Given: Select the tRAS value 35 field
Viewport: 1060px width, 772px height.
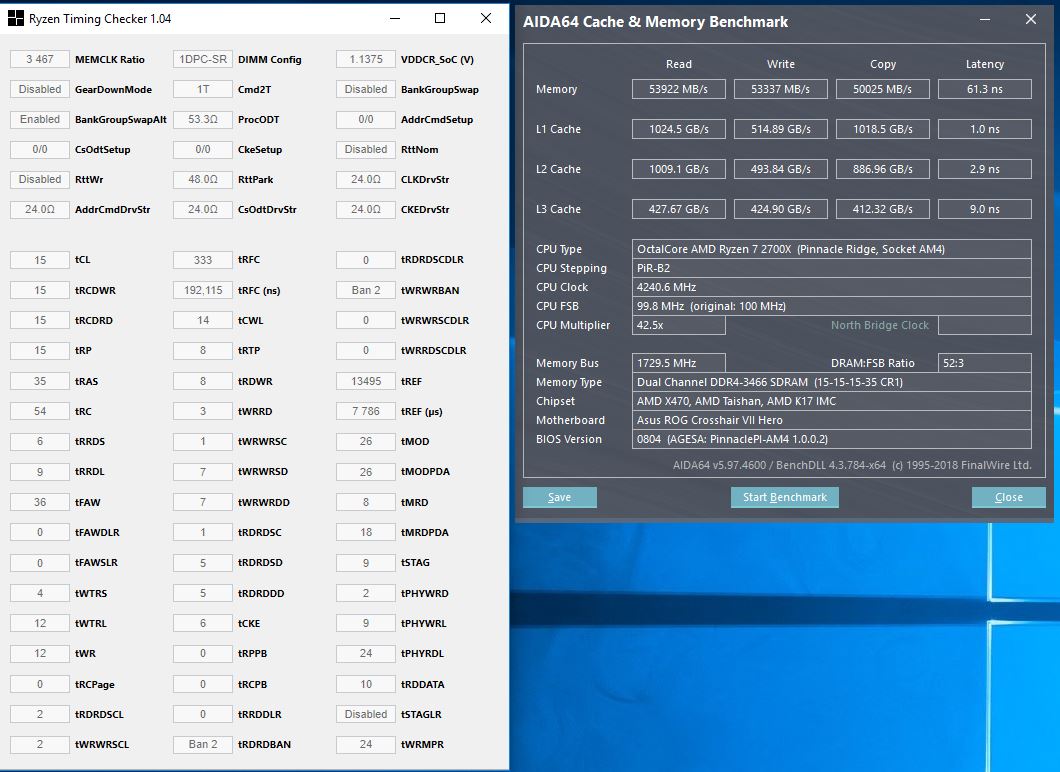Looking at the screenshot, I should click(40, 381).
